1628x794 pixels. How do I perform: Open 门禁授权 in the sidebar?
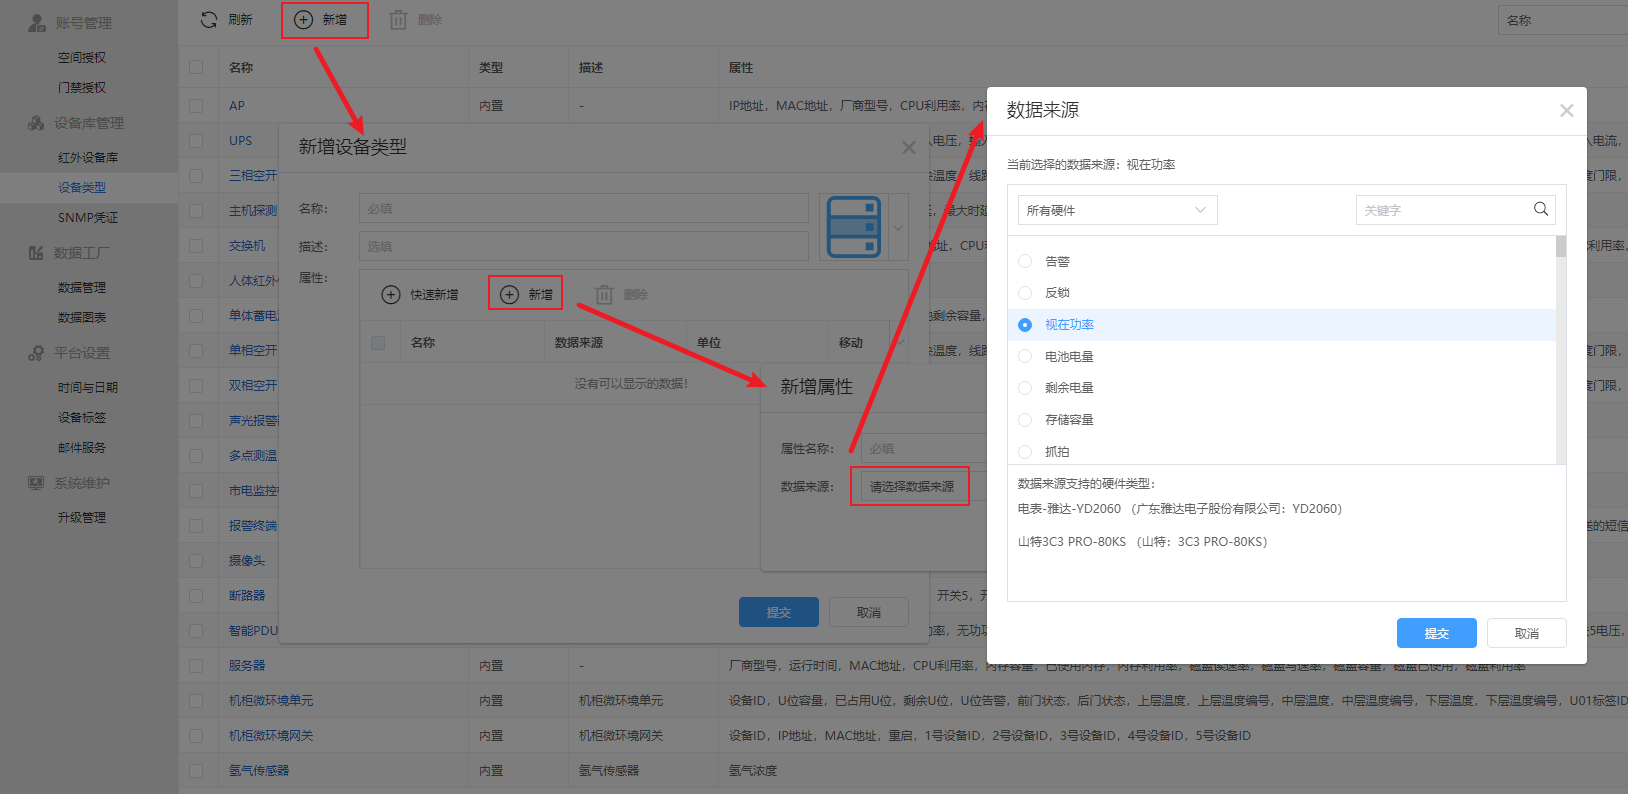82,88
